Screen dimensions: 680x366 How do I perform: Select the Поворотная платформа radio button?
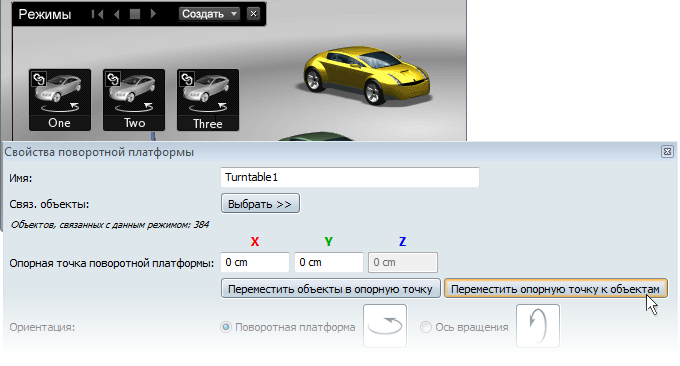click(226, 327)
